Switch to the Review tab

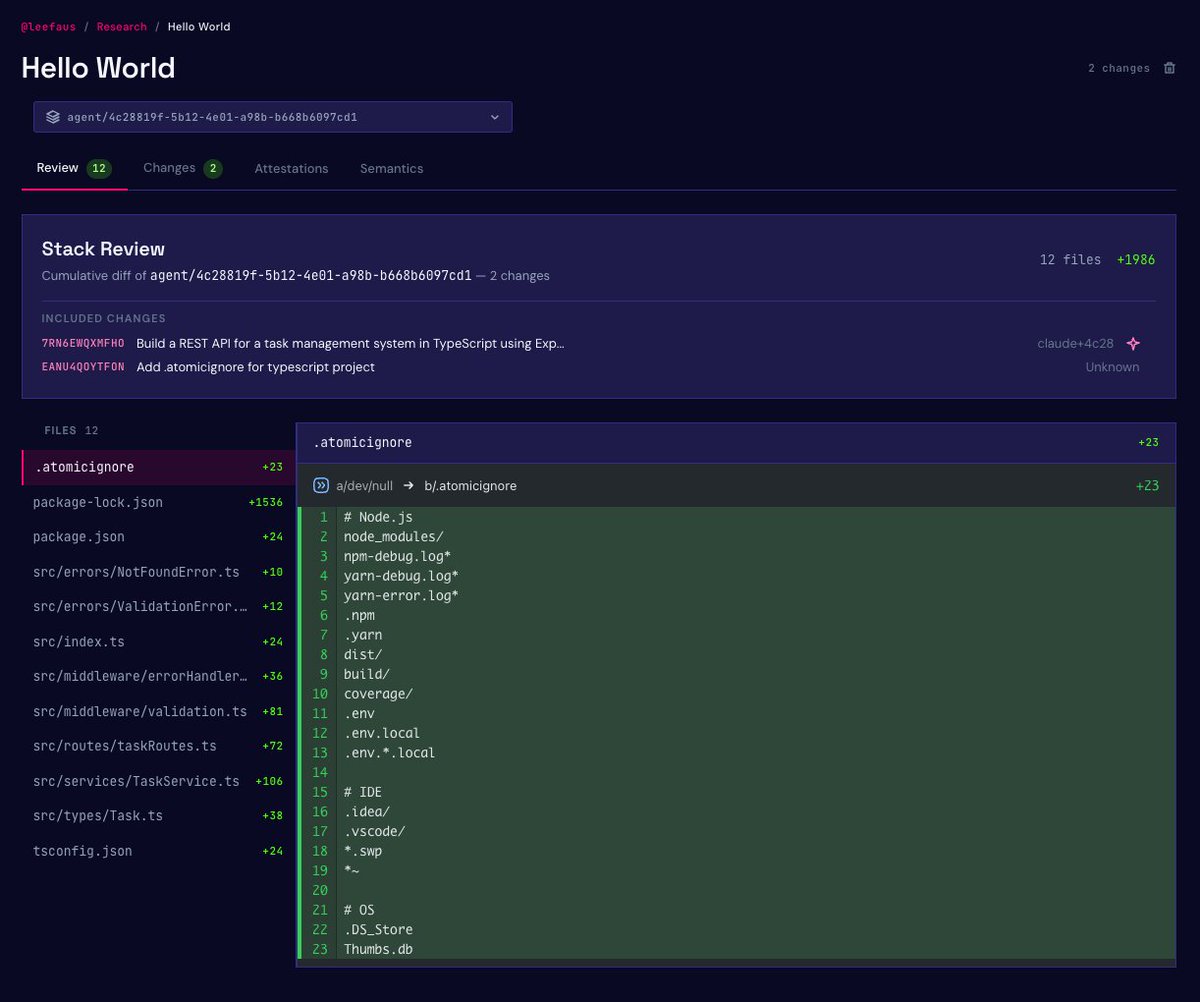[x=74, y=168]
